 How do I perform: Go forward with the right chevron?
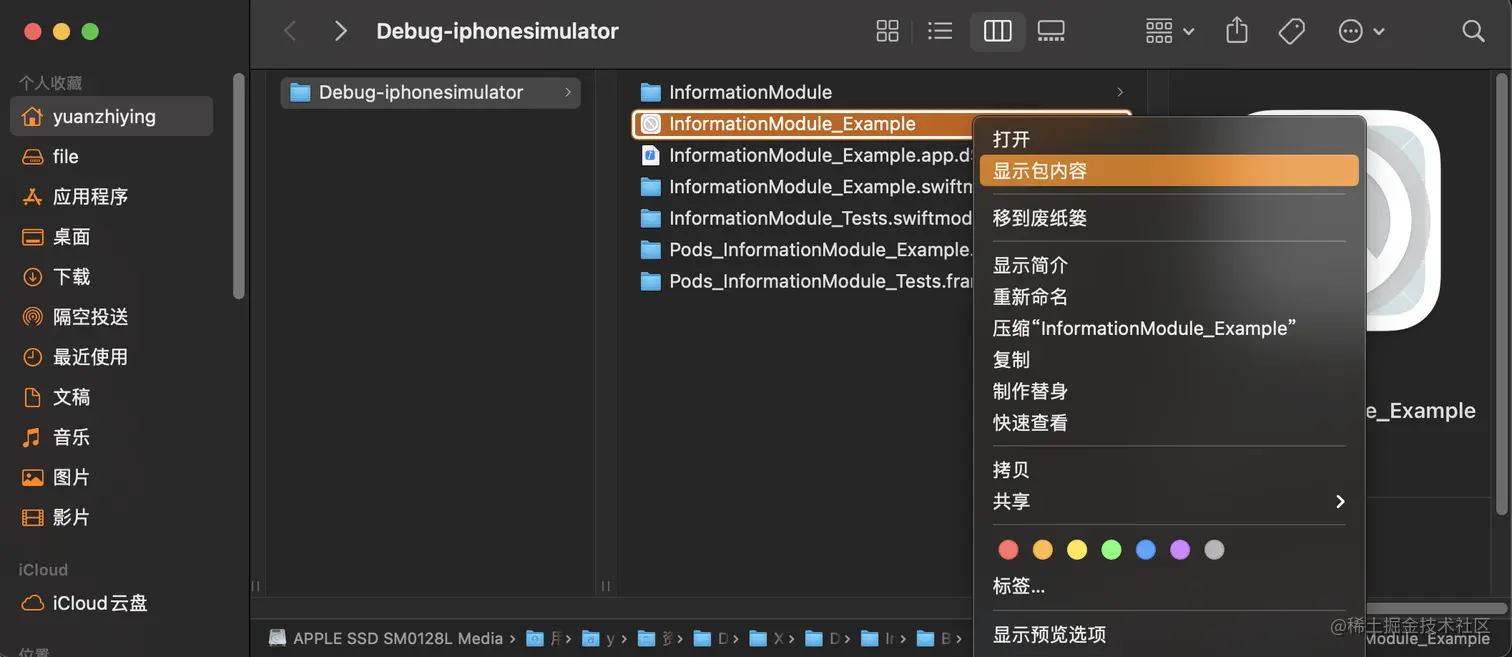click(340, 31)
